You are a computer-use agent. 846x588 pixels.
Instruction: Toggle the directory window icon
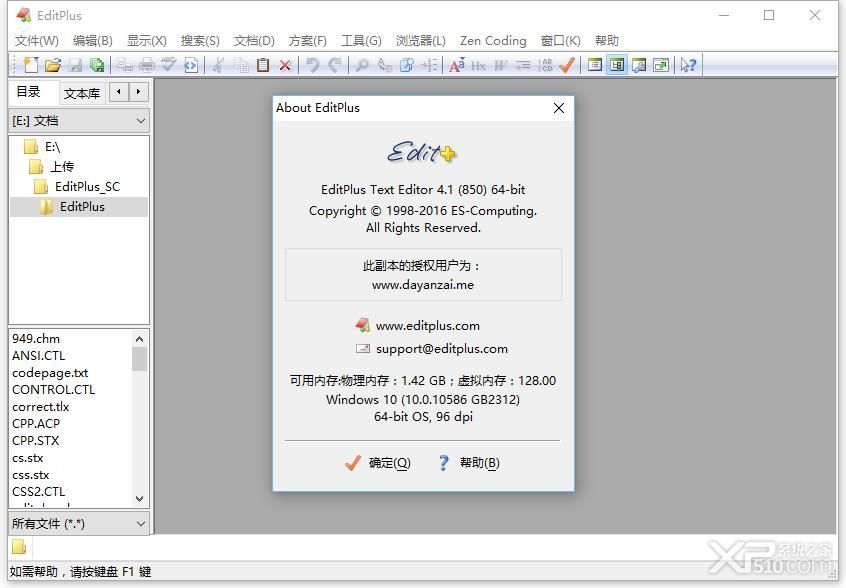coord(595,65)
